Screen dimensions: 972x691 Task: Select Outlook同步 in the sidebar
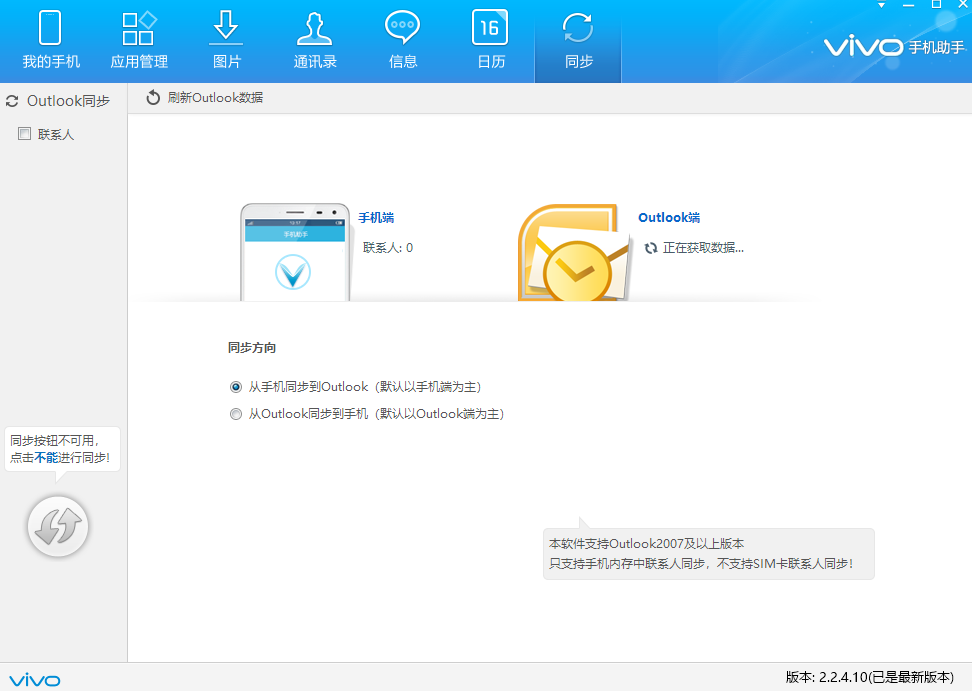click(58, 101)
